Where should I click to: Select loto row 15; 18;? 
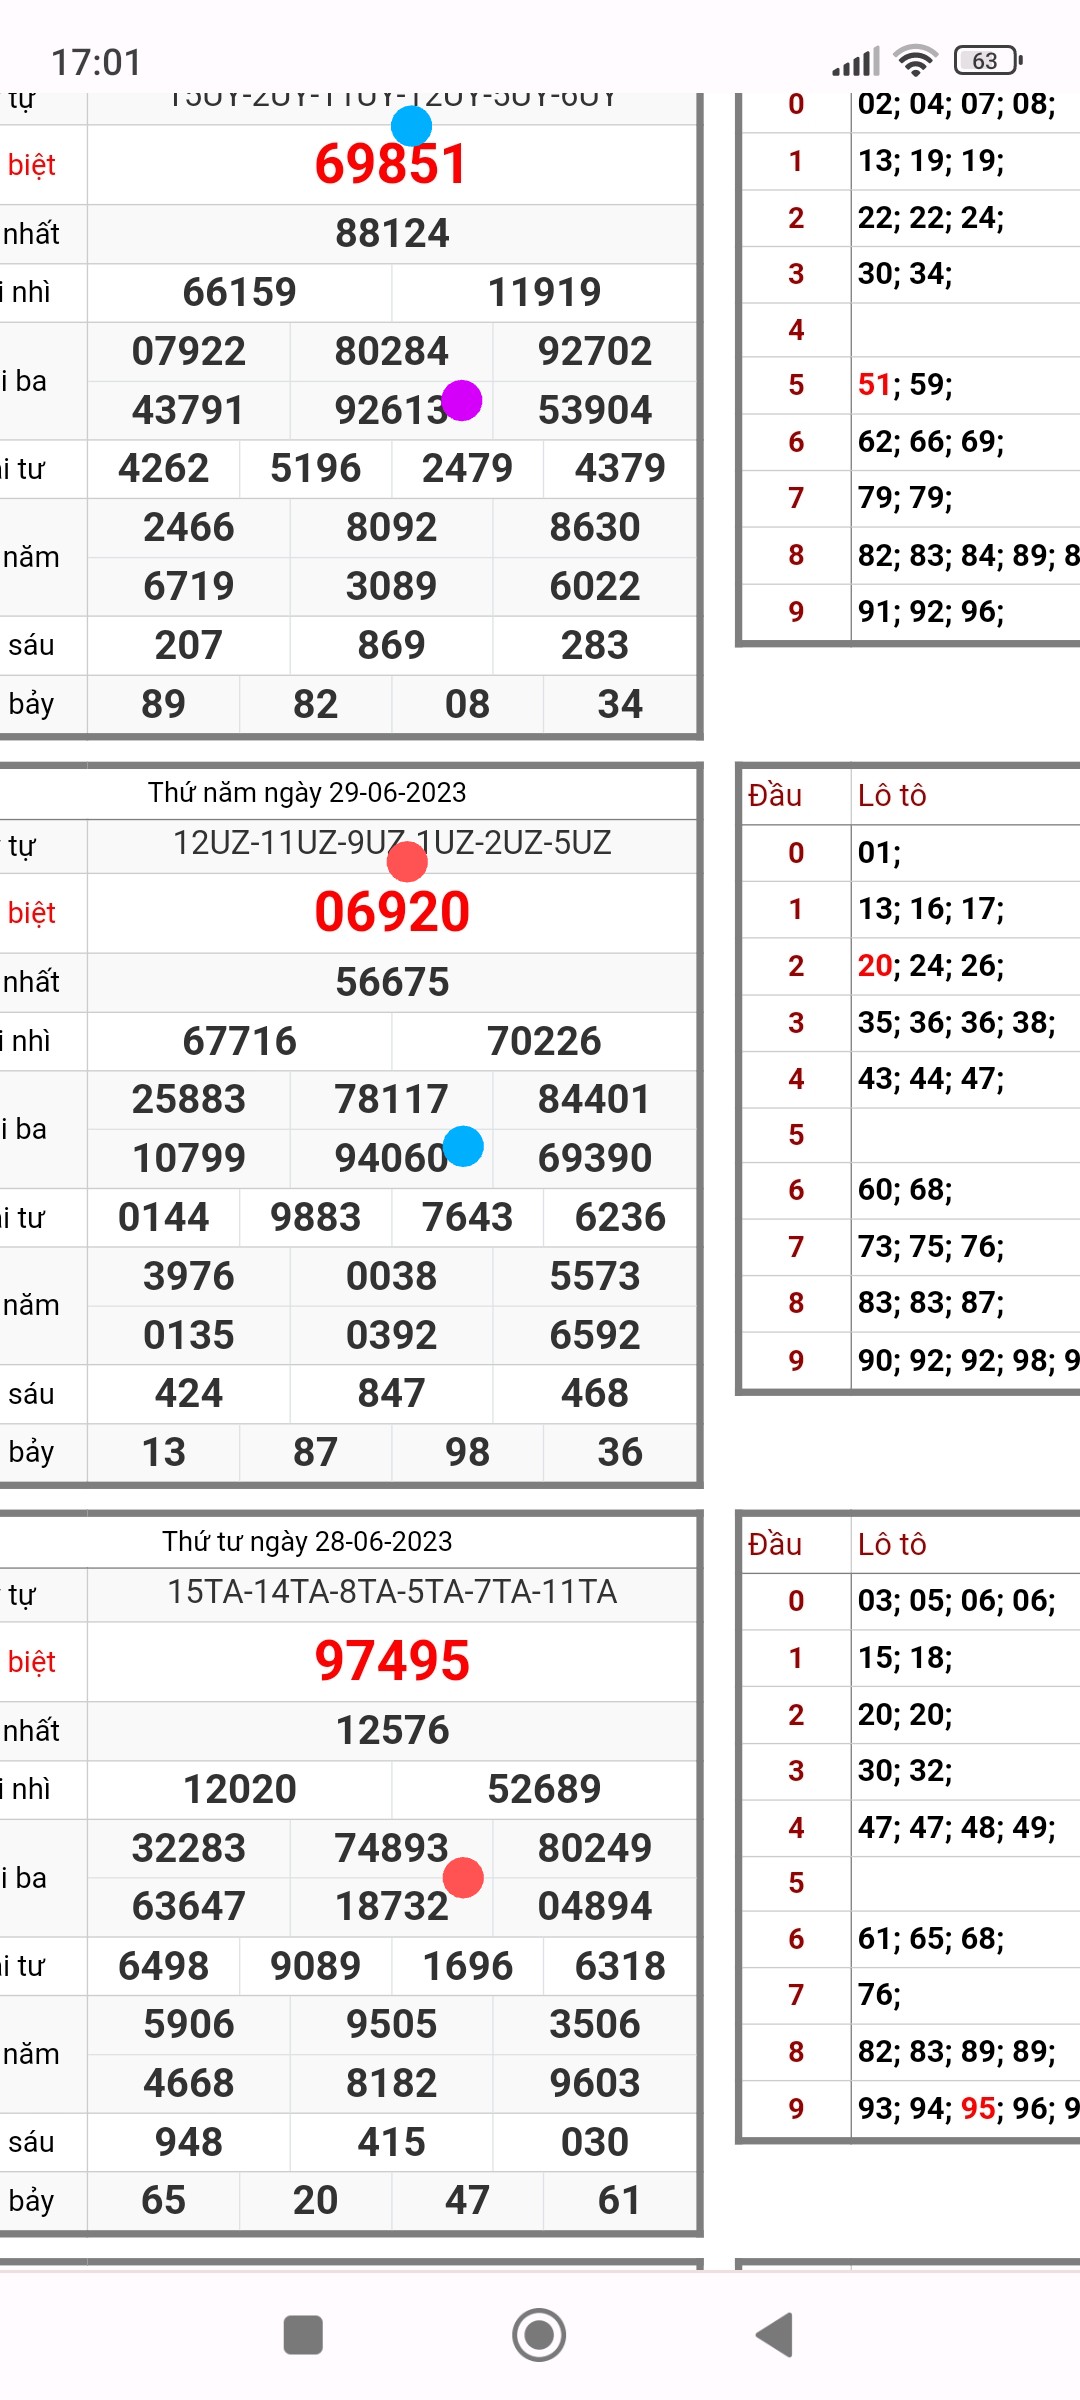pyautogui.click(x=905, y=1658)
